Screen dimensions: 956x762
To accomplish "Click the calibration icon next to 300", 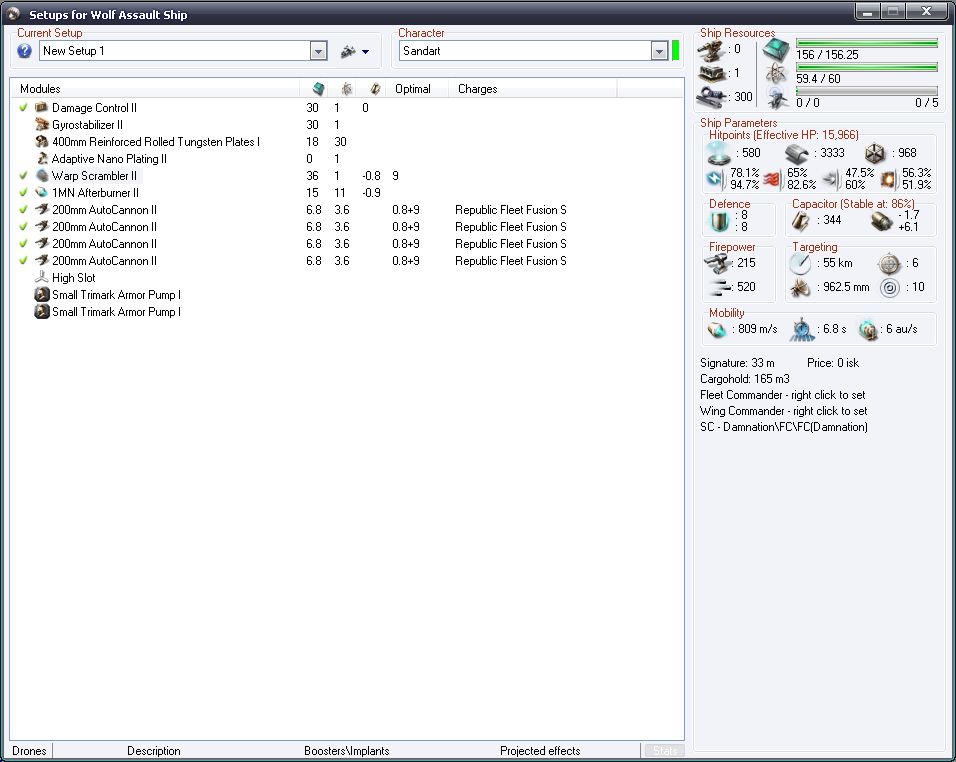I will (711, 98).
